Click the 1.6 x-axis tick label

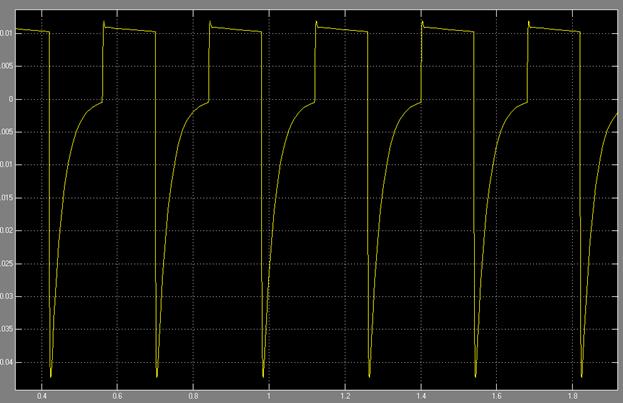click(x=497, y=396)
